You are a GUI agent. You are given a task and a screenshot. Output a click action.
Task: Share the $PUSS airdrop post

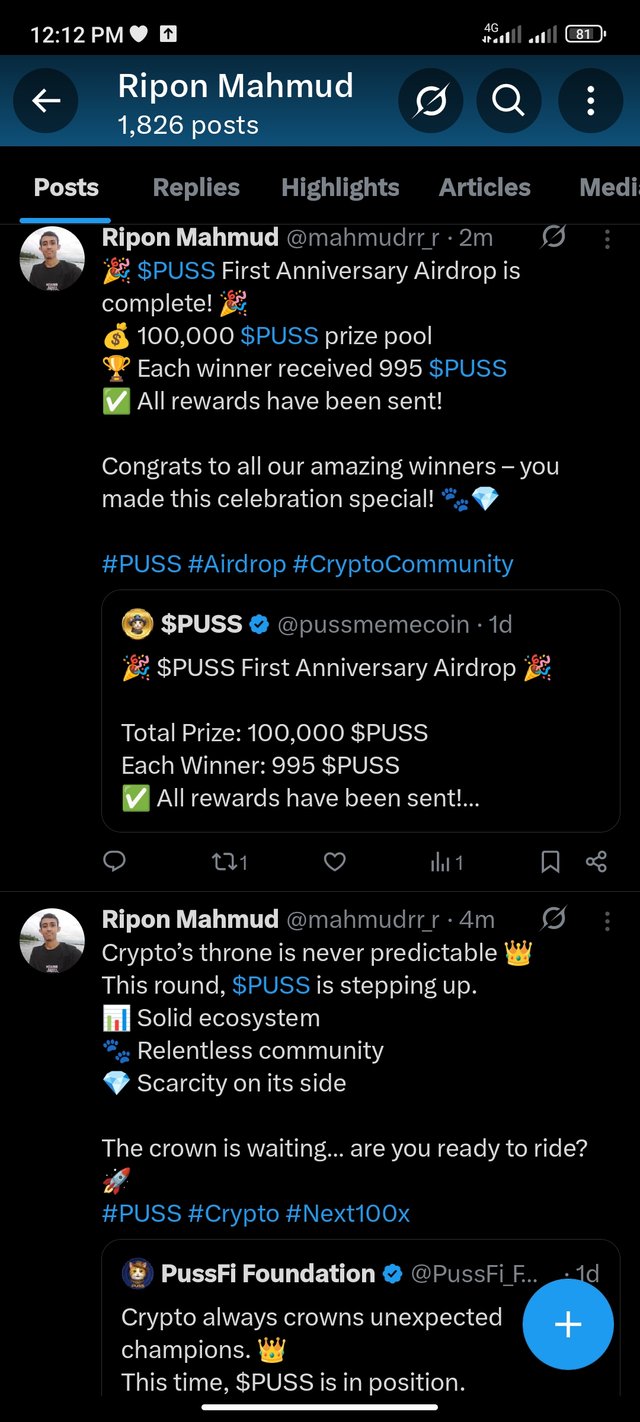pos(596,861)
